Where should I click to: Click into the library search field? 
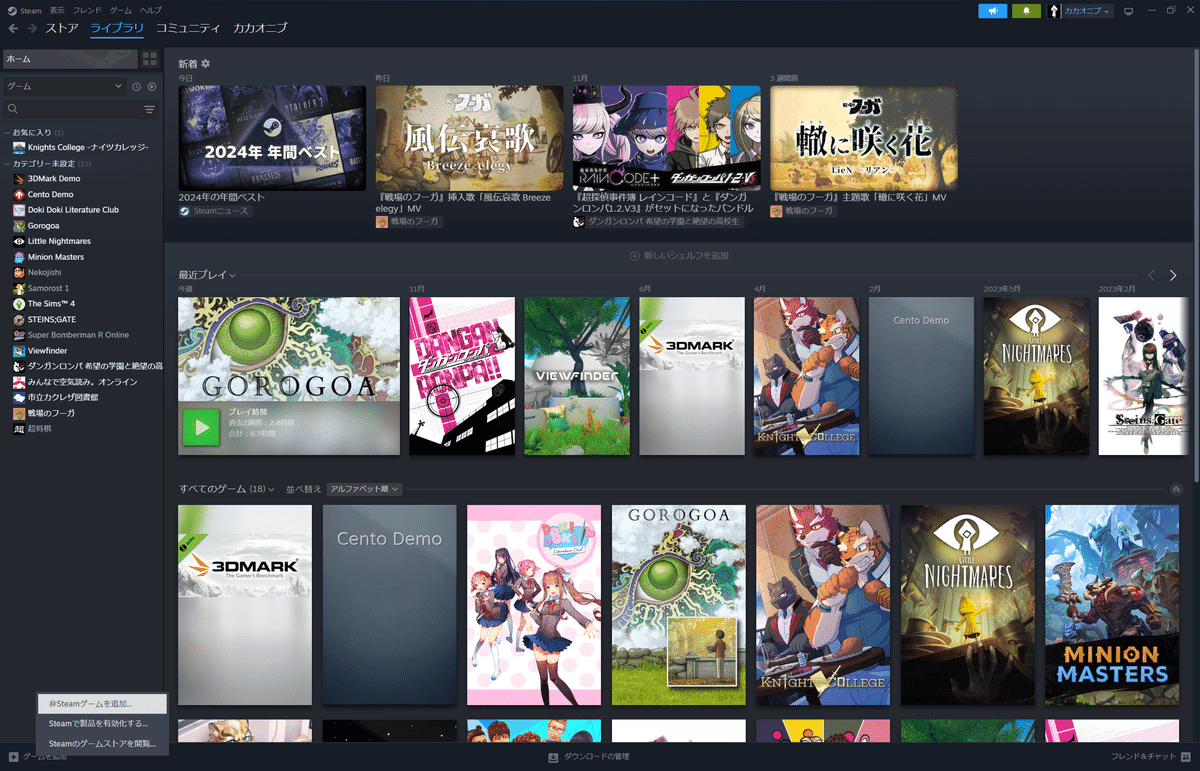click(x=72, y=109)
